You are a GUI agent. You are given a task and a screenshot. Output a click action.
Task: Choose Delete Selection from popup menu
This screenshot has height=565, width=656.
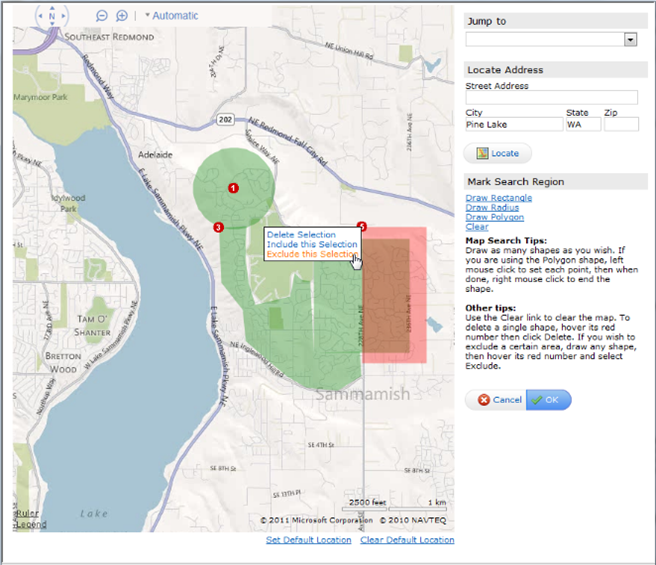tap(301, 235)
